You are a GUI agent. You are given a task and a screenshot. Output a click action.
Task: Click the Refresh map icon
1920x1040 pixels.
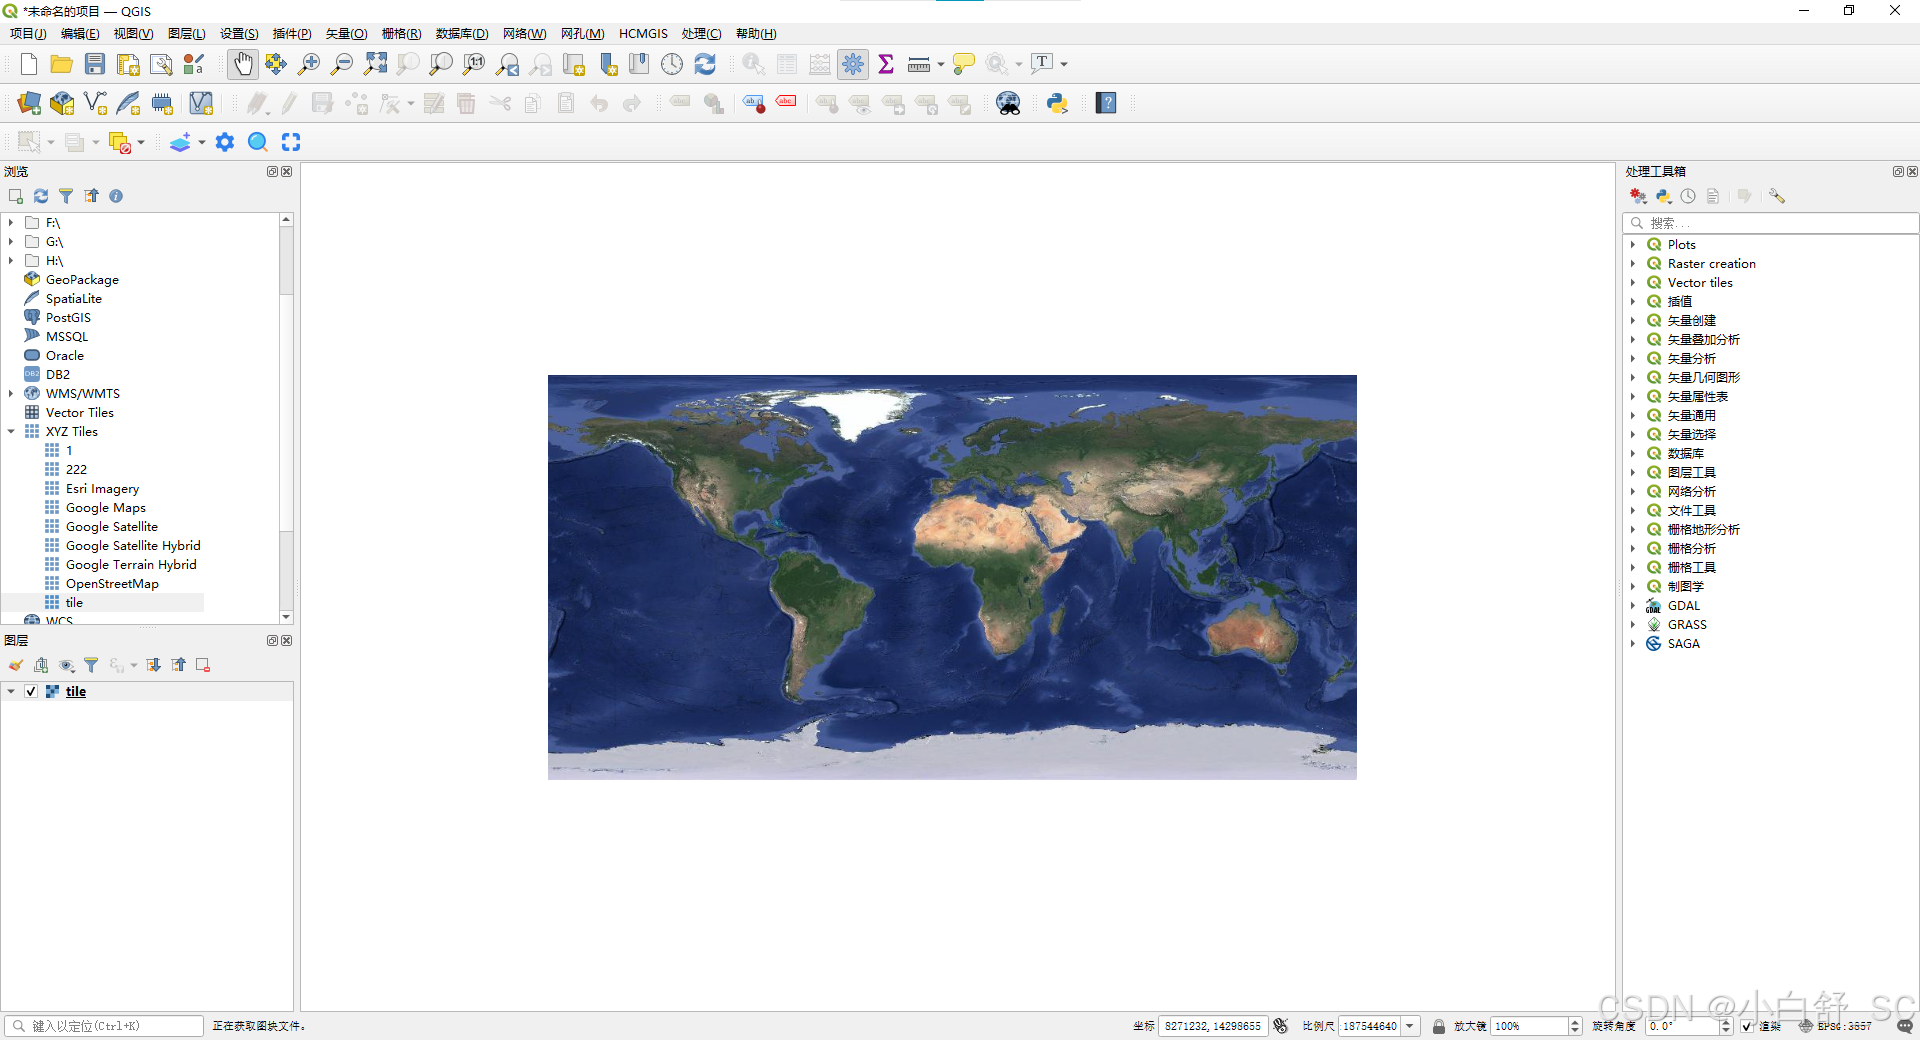(705, 64)
